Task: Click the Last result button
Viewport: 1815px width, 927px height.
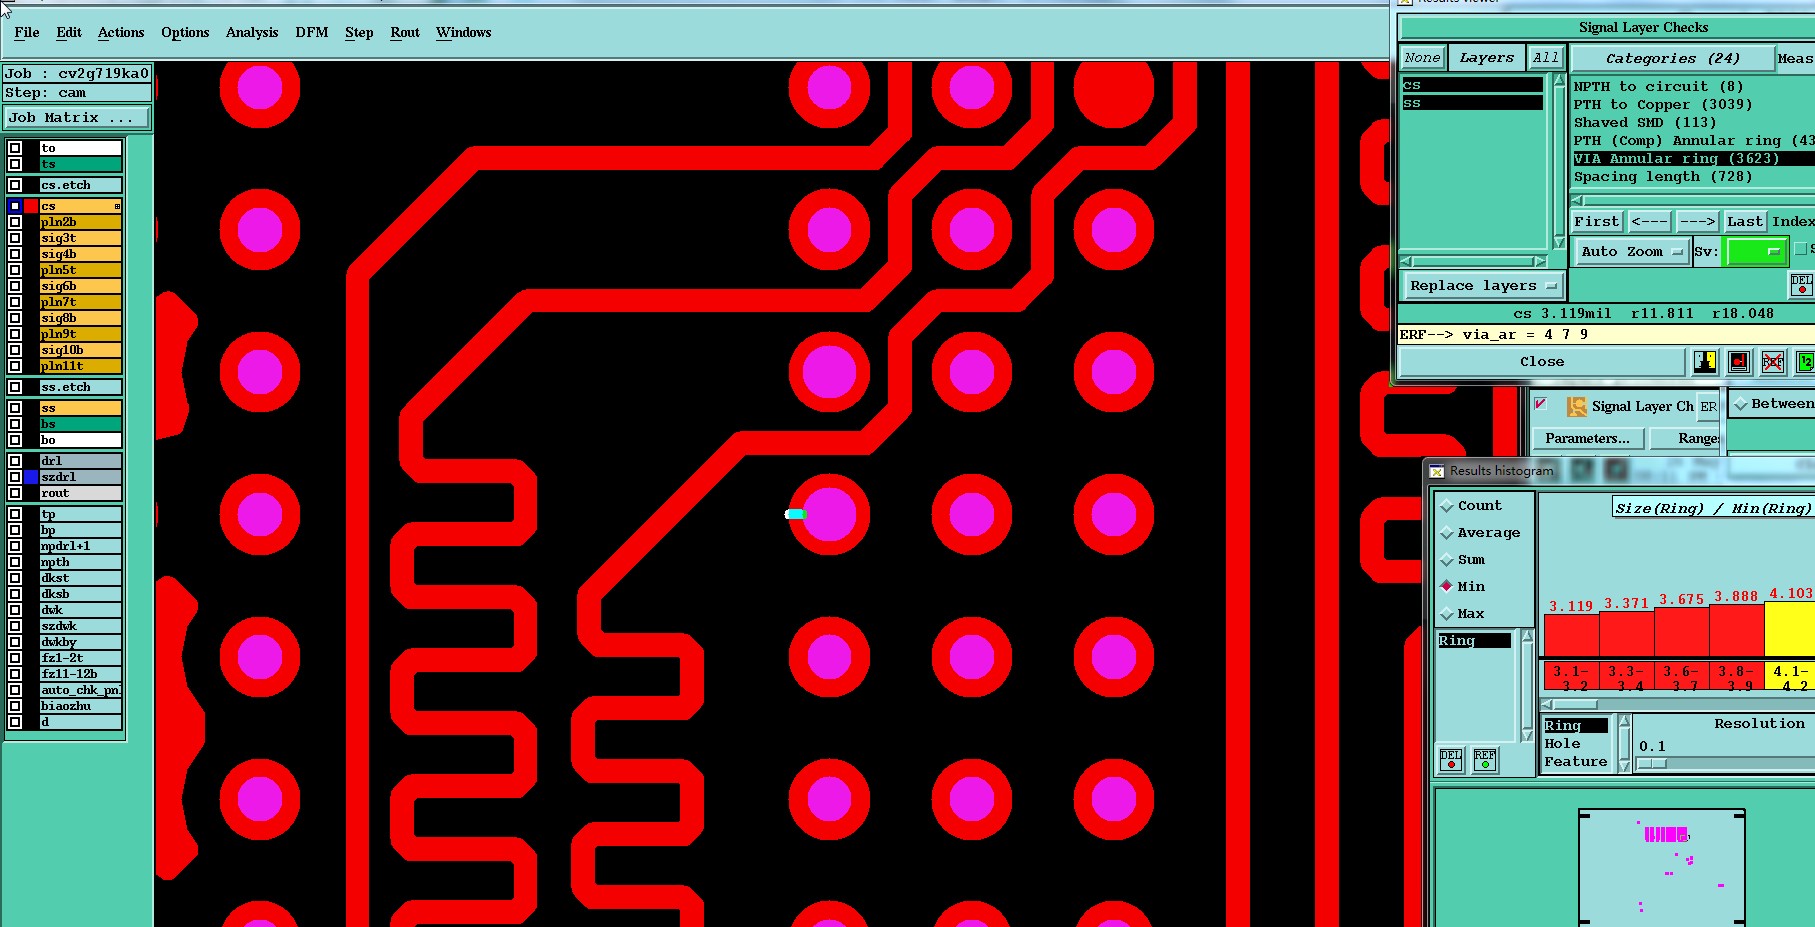Action: (x=1745, y=221)
